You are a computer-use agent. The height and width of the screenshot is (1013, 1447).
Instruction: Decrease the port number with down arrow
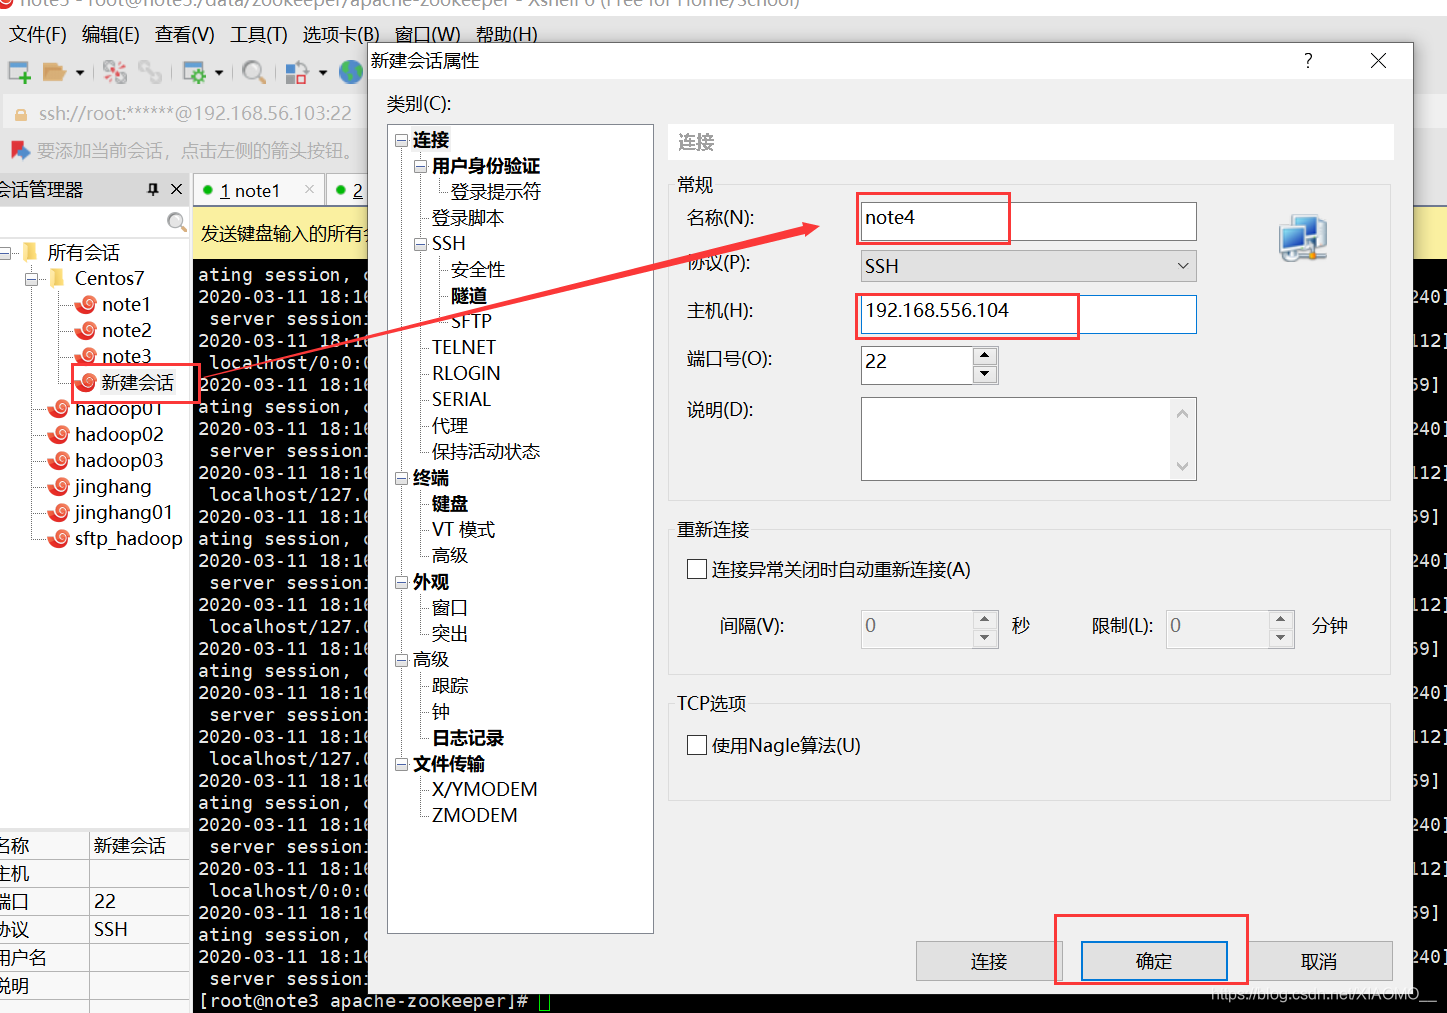tap(985, 374)
